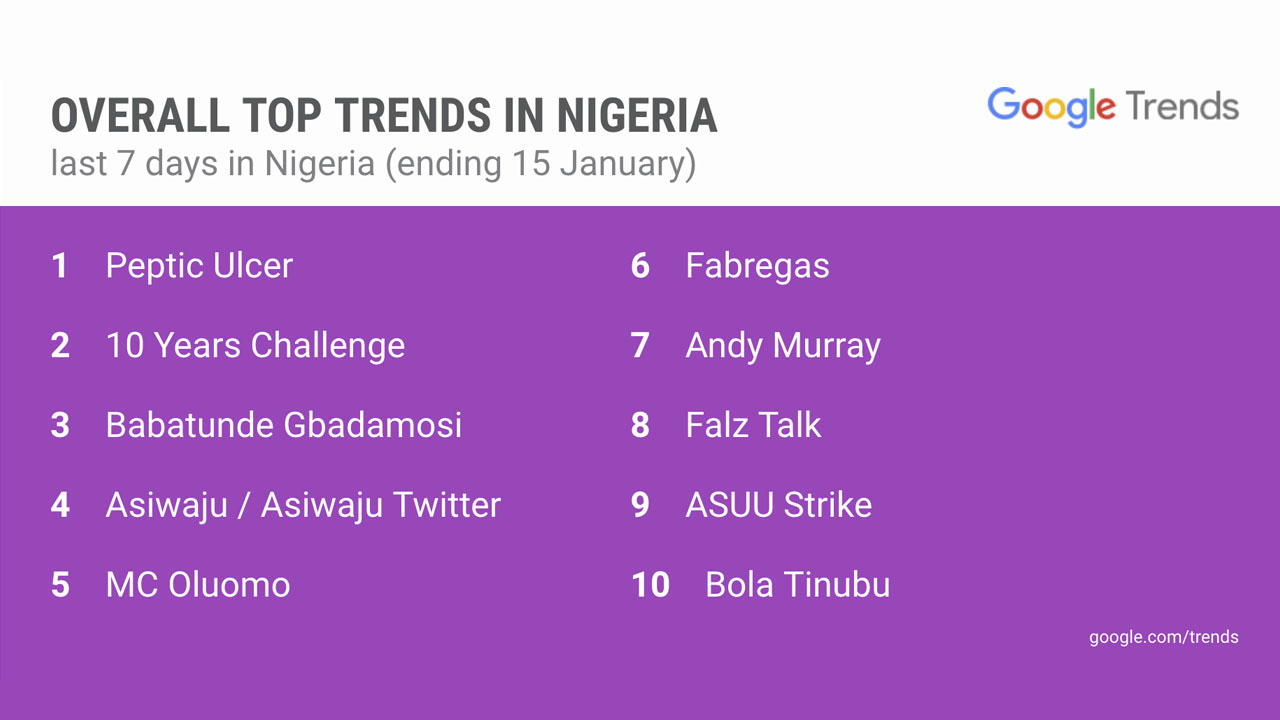Select the MC Oluomo entry
Screen dimensions: 1280x720
tap(198, 585)
